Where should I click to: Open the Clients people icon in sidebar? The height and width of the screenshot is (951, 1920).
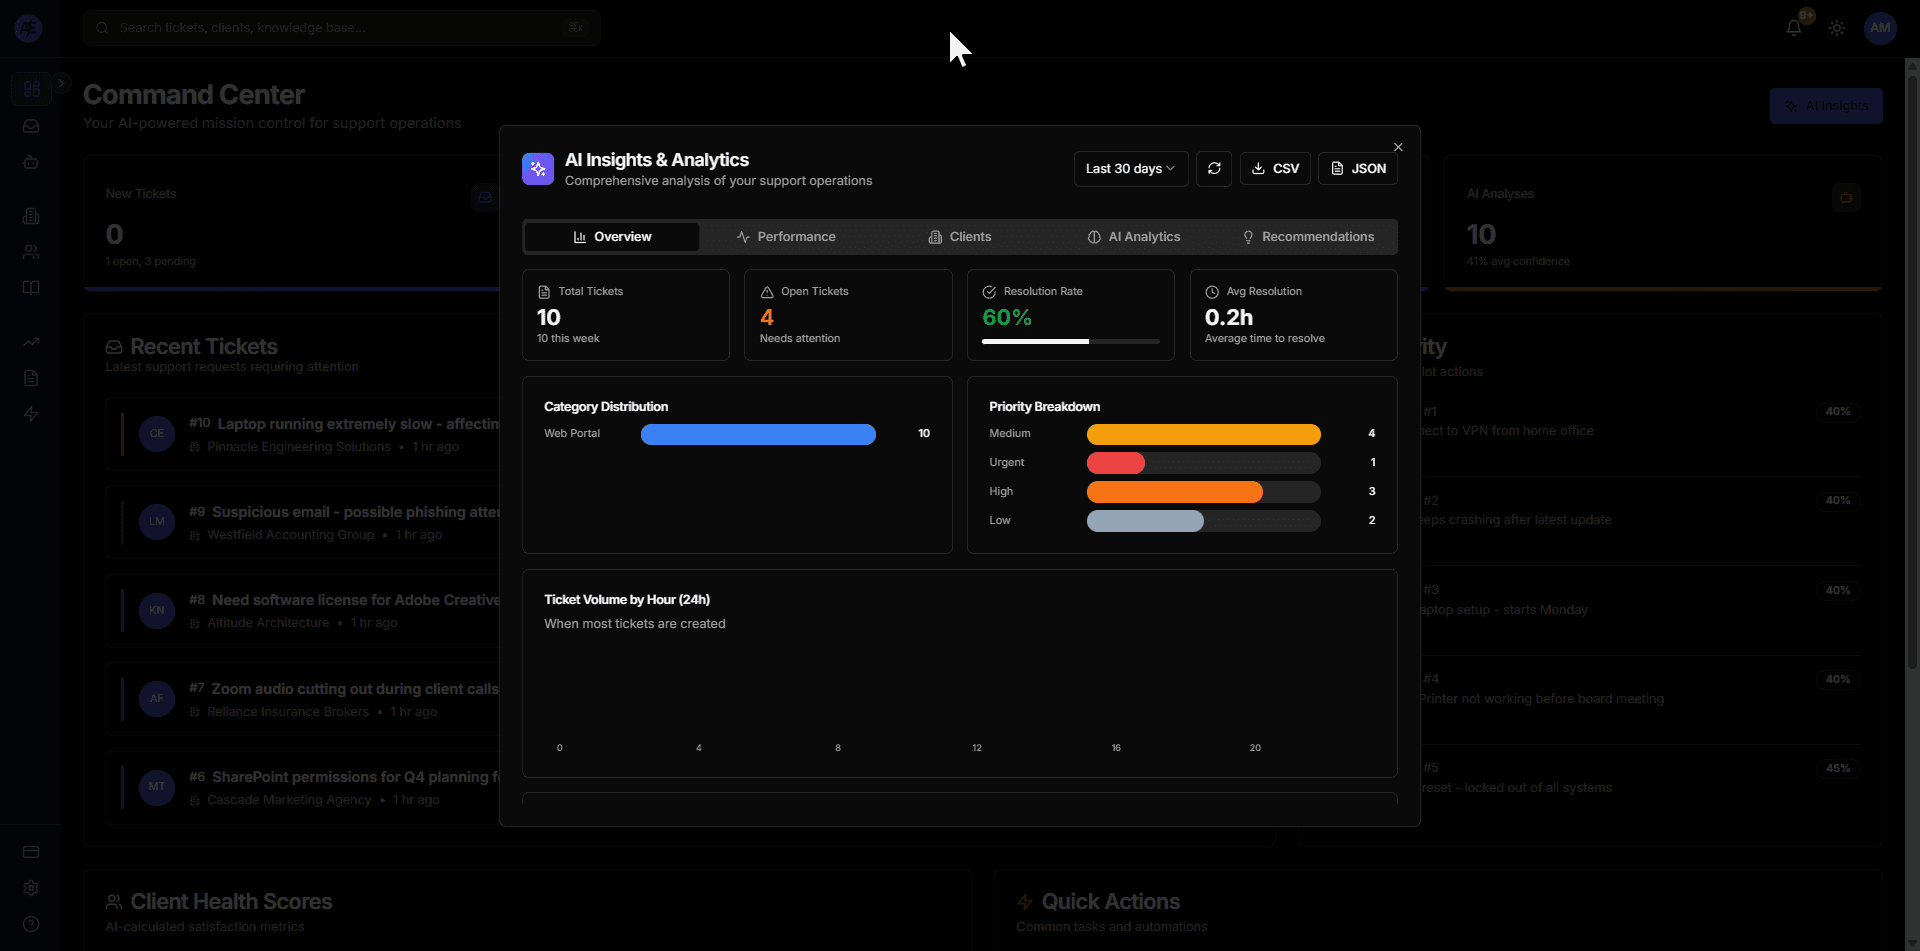coord(31,252)
